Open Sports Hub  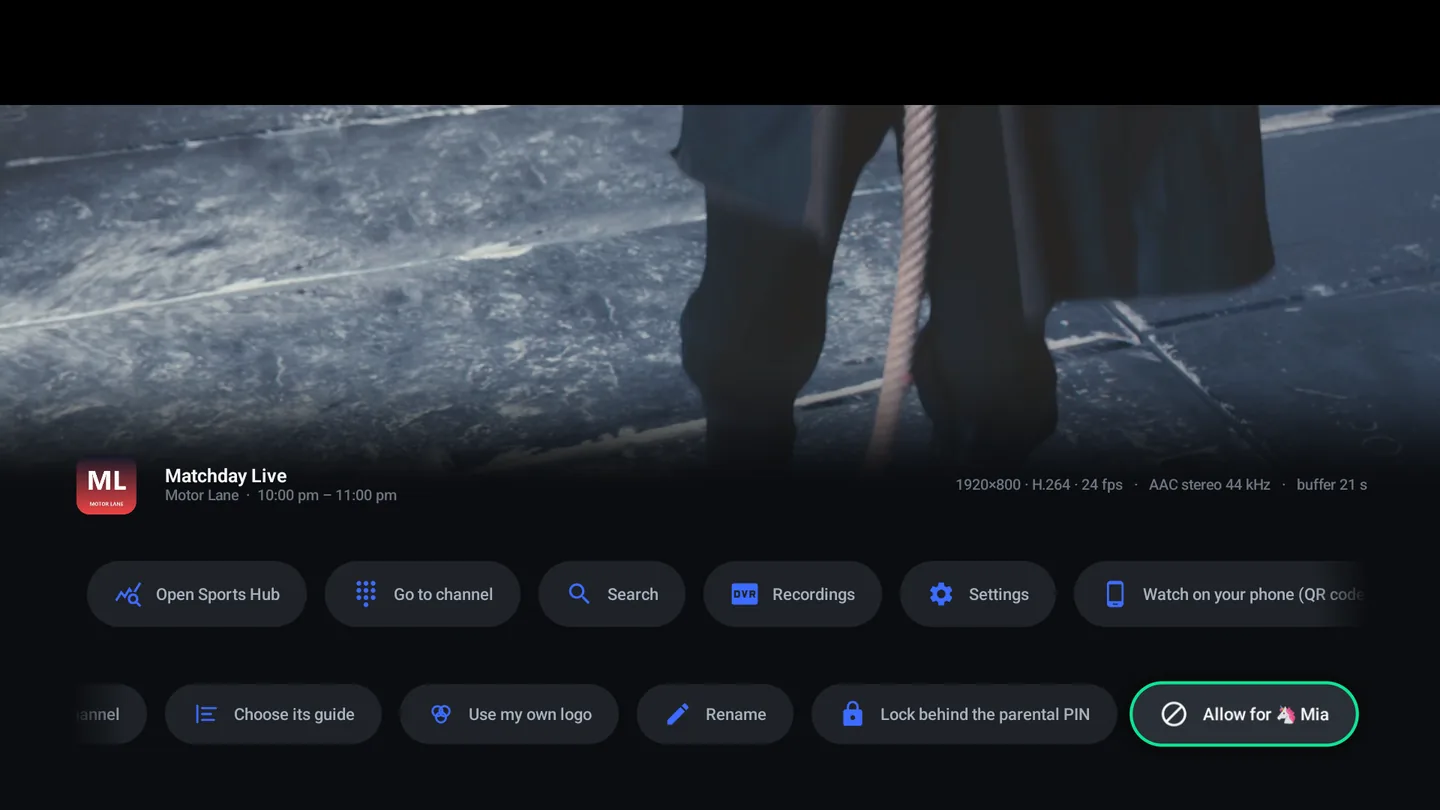pos(197,594)
